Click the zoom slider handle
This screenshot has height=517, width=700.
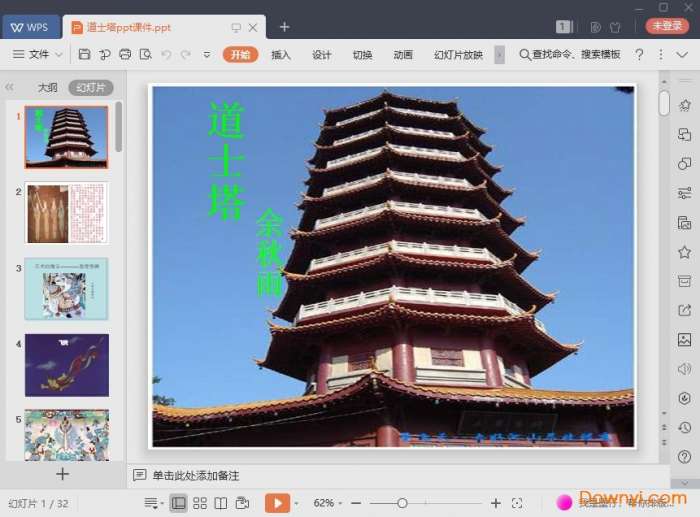(402, 503)
